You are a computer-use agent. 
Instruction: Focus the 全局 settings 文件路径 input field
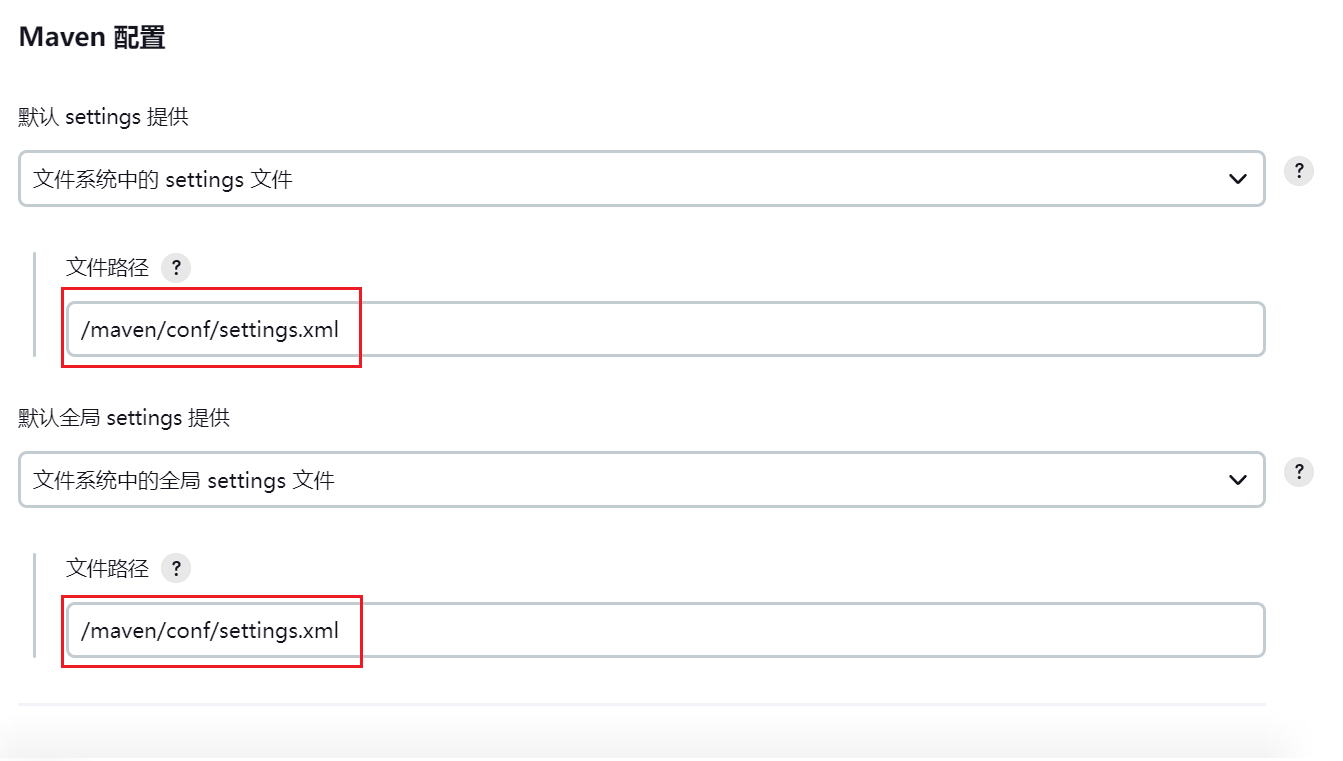666,630
